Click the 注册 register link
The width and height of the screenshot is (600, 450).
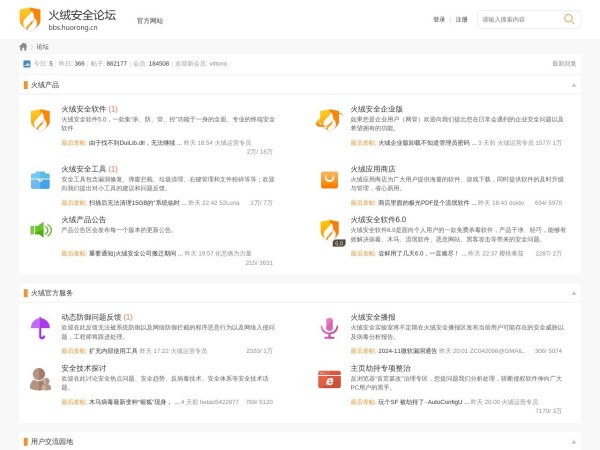tap(461, 19)
